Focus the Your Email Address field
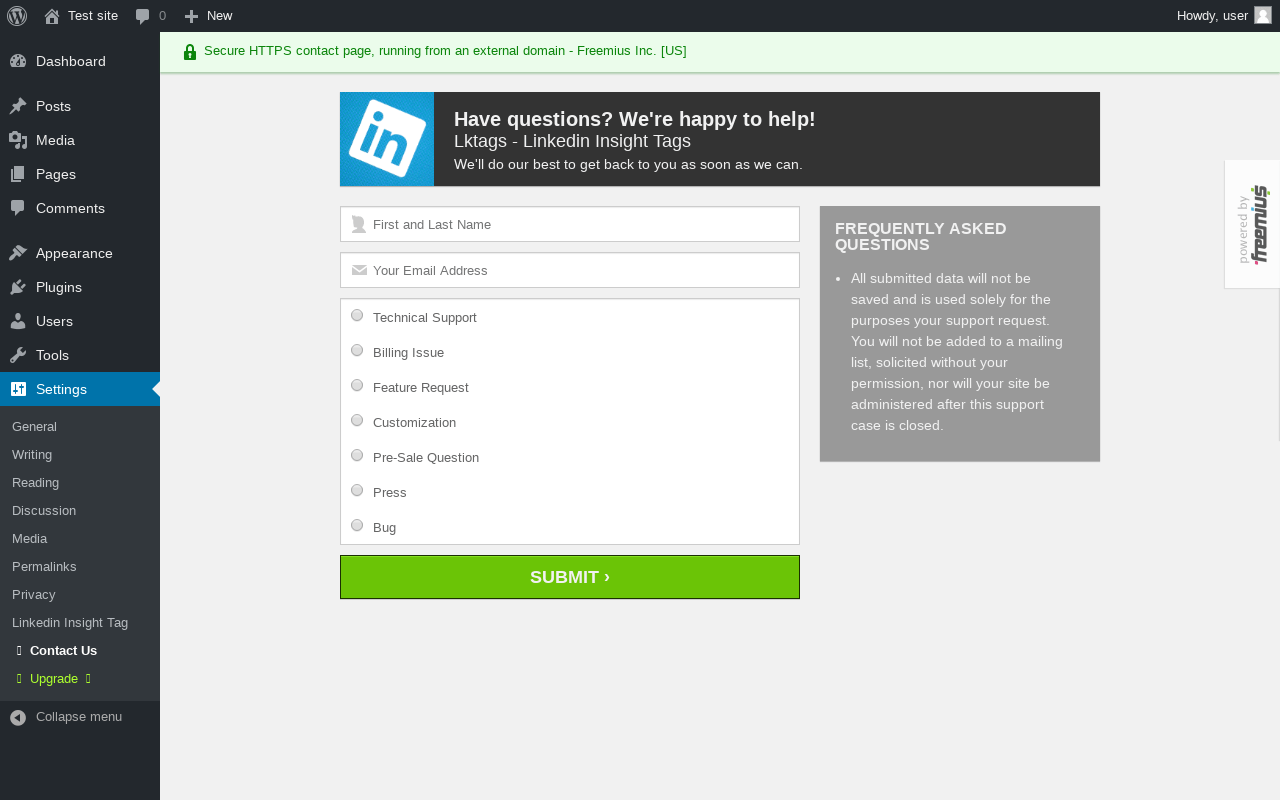The image size is (1280, 800). 570,270
